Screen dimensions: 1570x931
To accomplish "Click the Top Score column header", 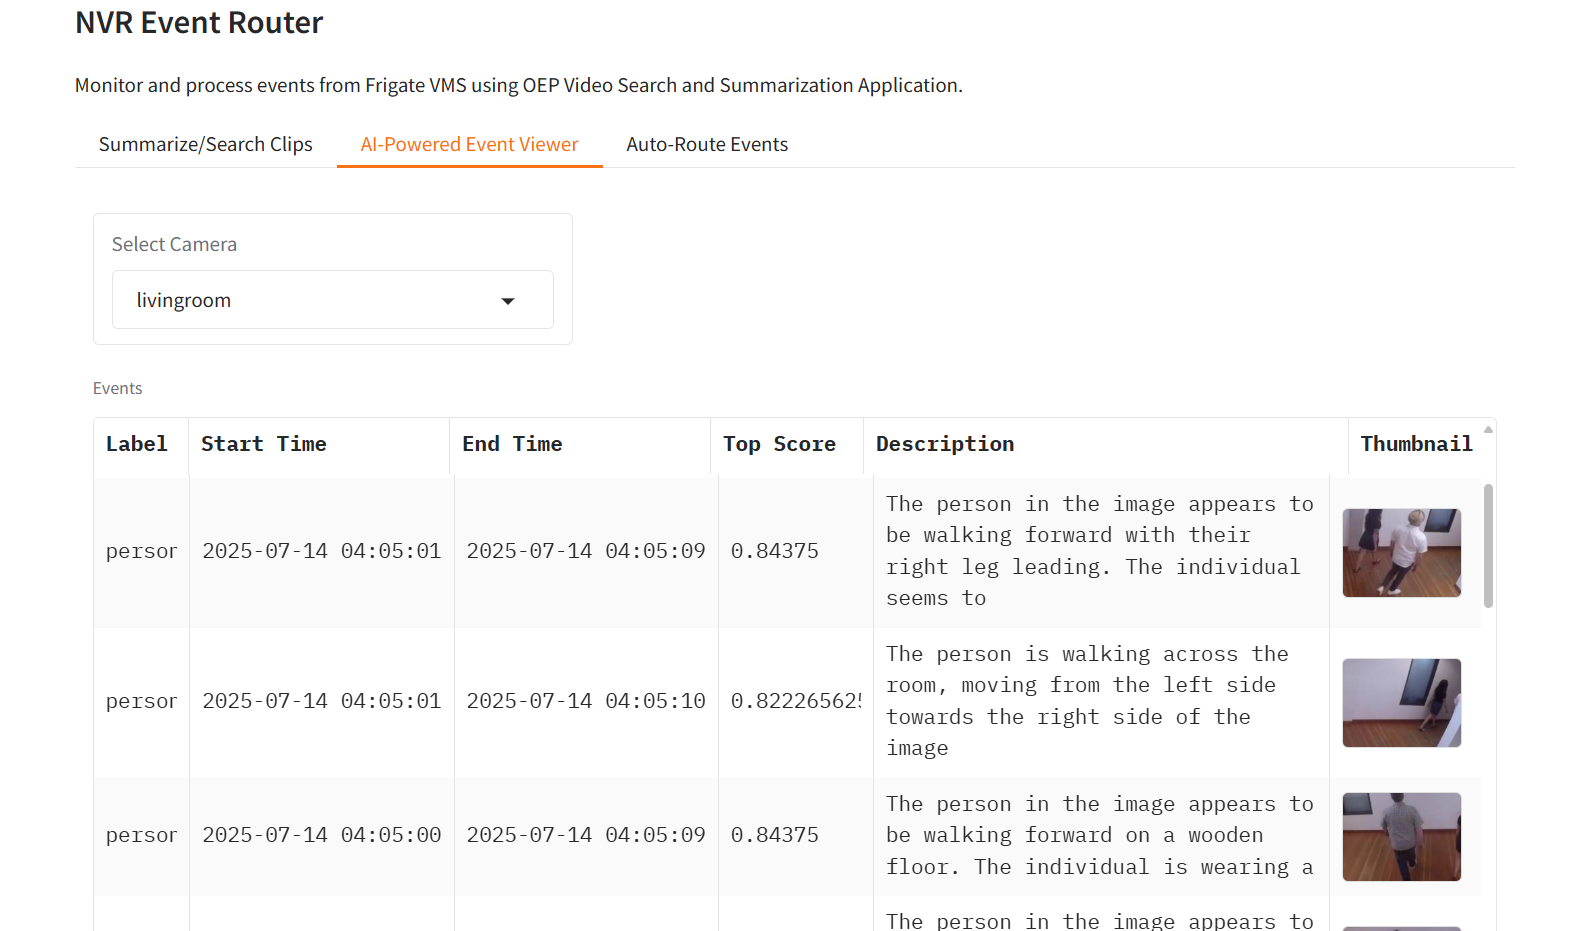I will point(779,444).
